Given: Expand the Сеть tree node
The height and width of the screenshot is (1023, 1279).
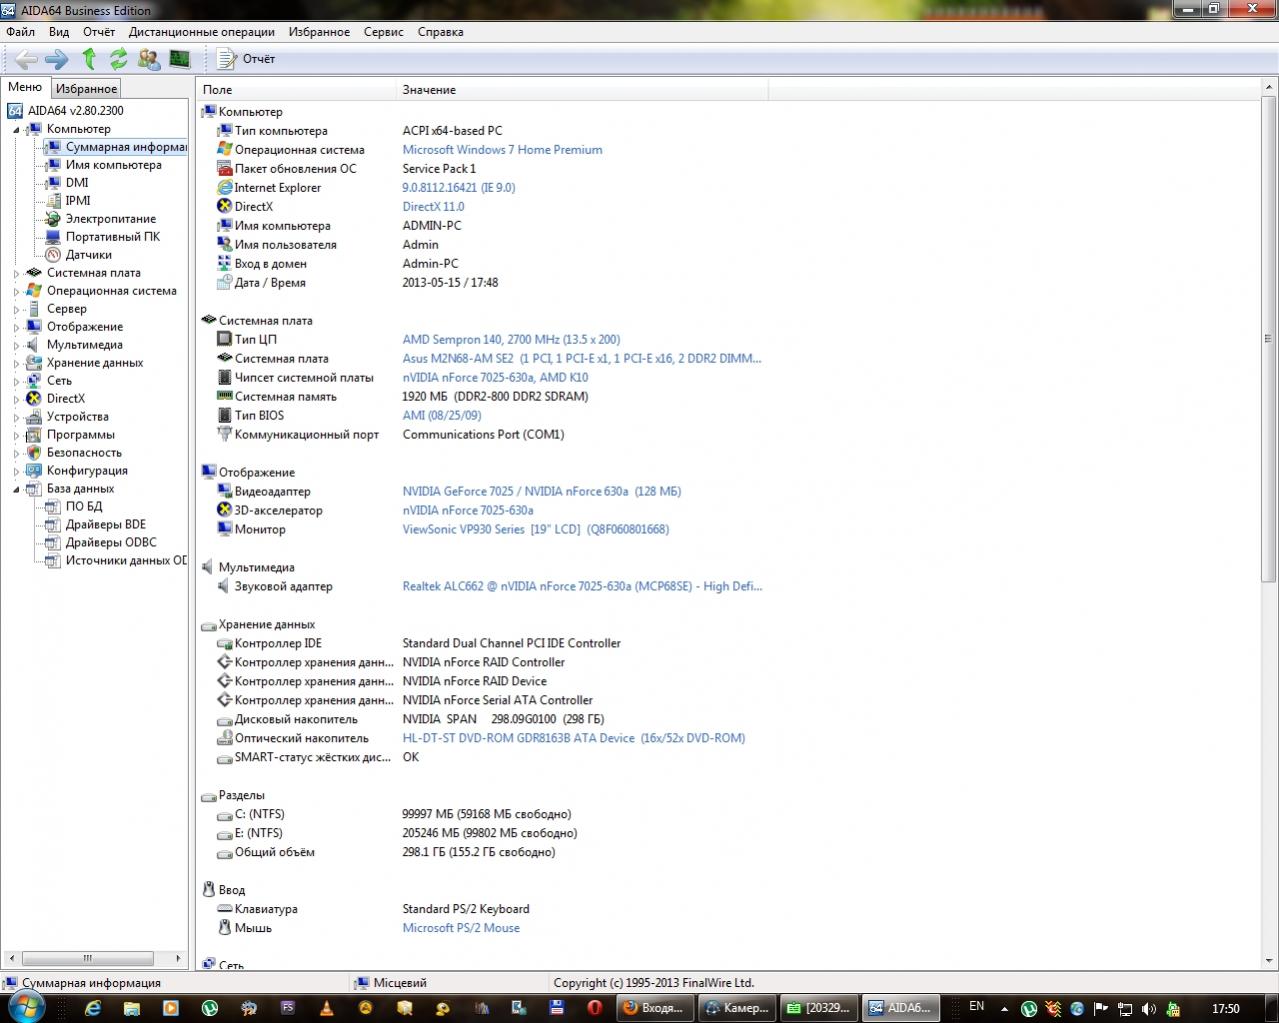Looking at the screenshot, I should pos(17,381).
